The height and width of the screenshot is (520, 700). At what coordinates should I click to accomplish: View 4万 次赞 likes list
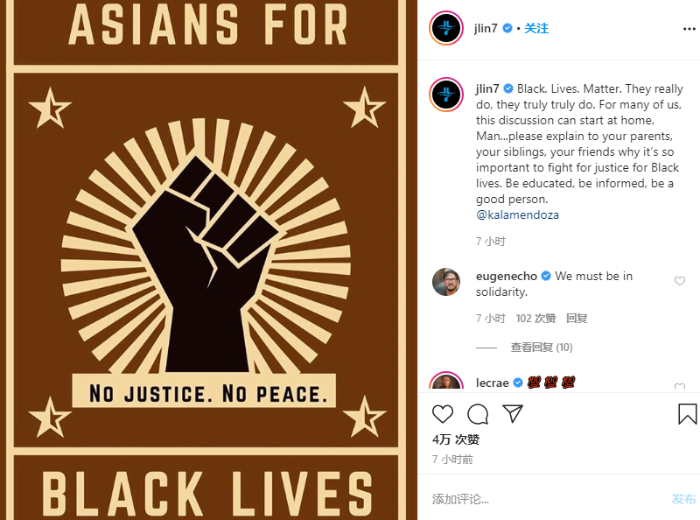coord(456,440)
